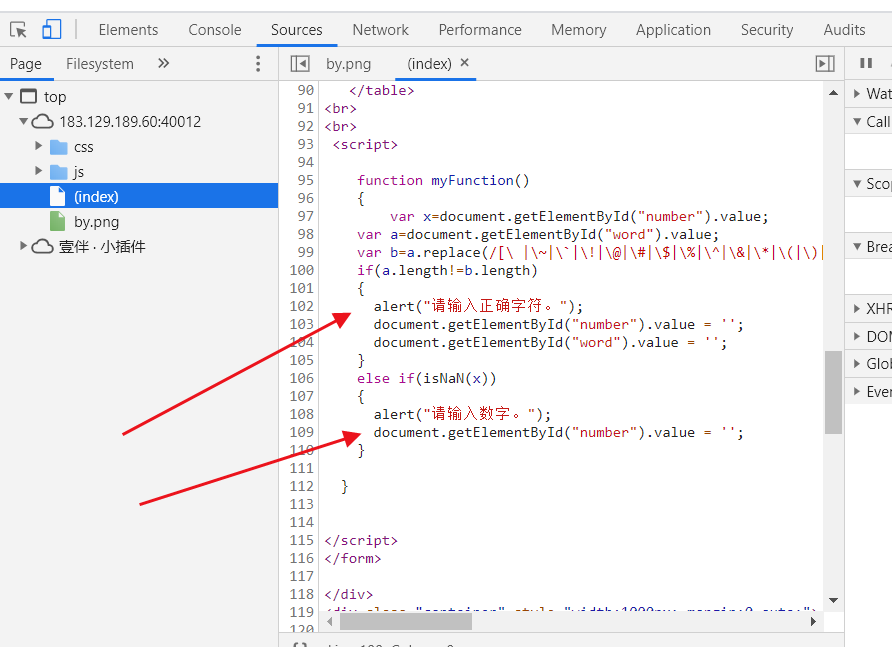Expand the js folder

pos(39,171)
